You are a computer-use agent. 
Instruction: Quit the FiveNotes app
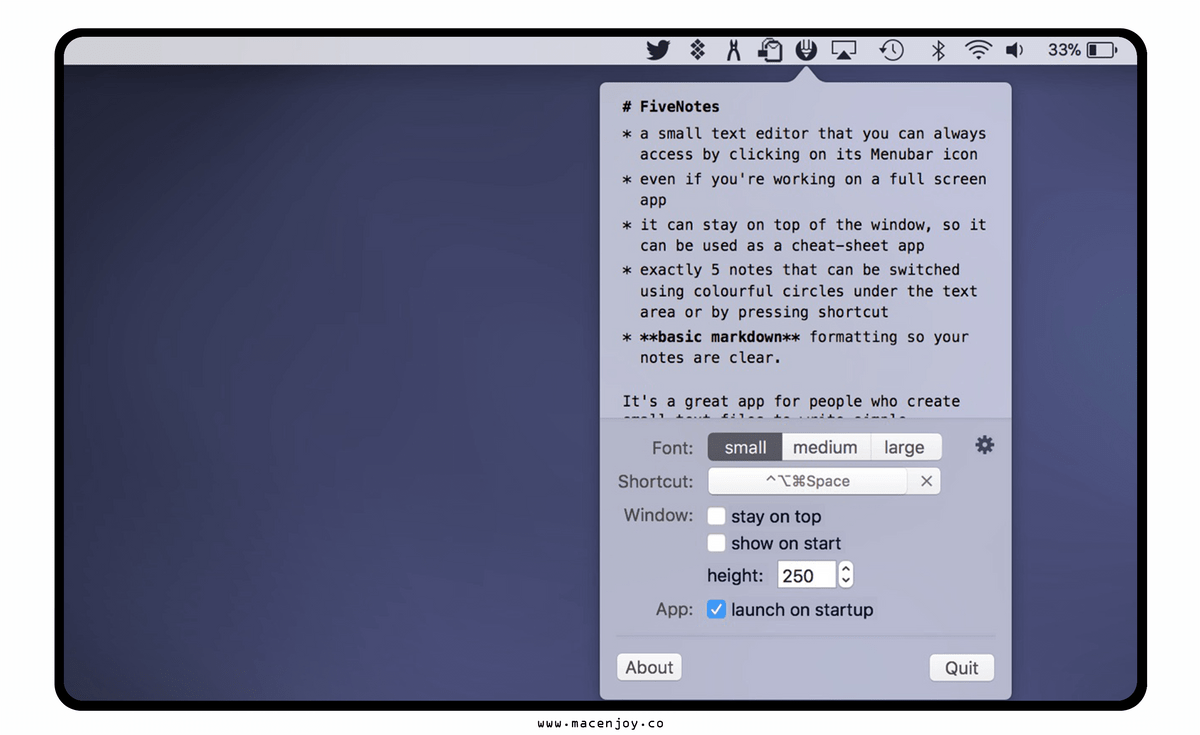click(962, 668)
